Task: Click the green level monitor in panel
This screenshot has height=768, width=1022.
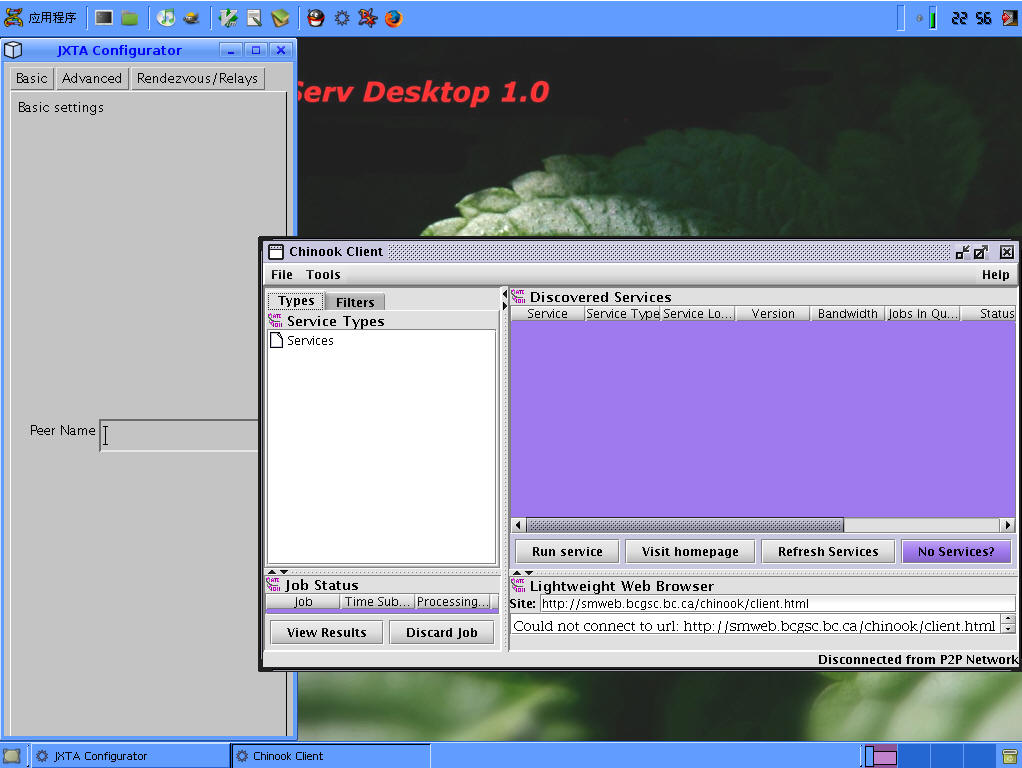Action: pyautogui.click(x=933, y=18)
